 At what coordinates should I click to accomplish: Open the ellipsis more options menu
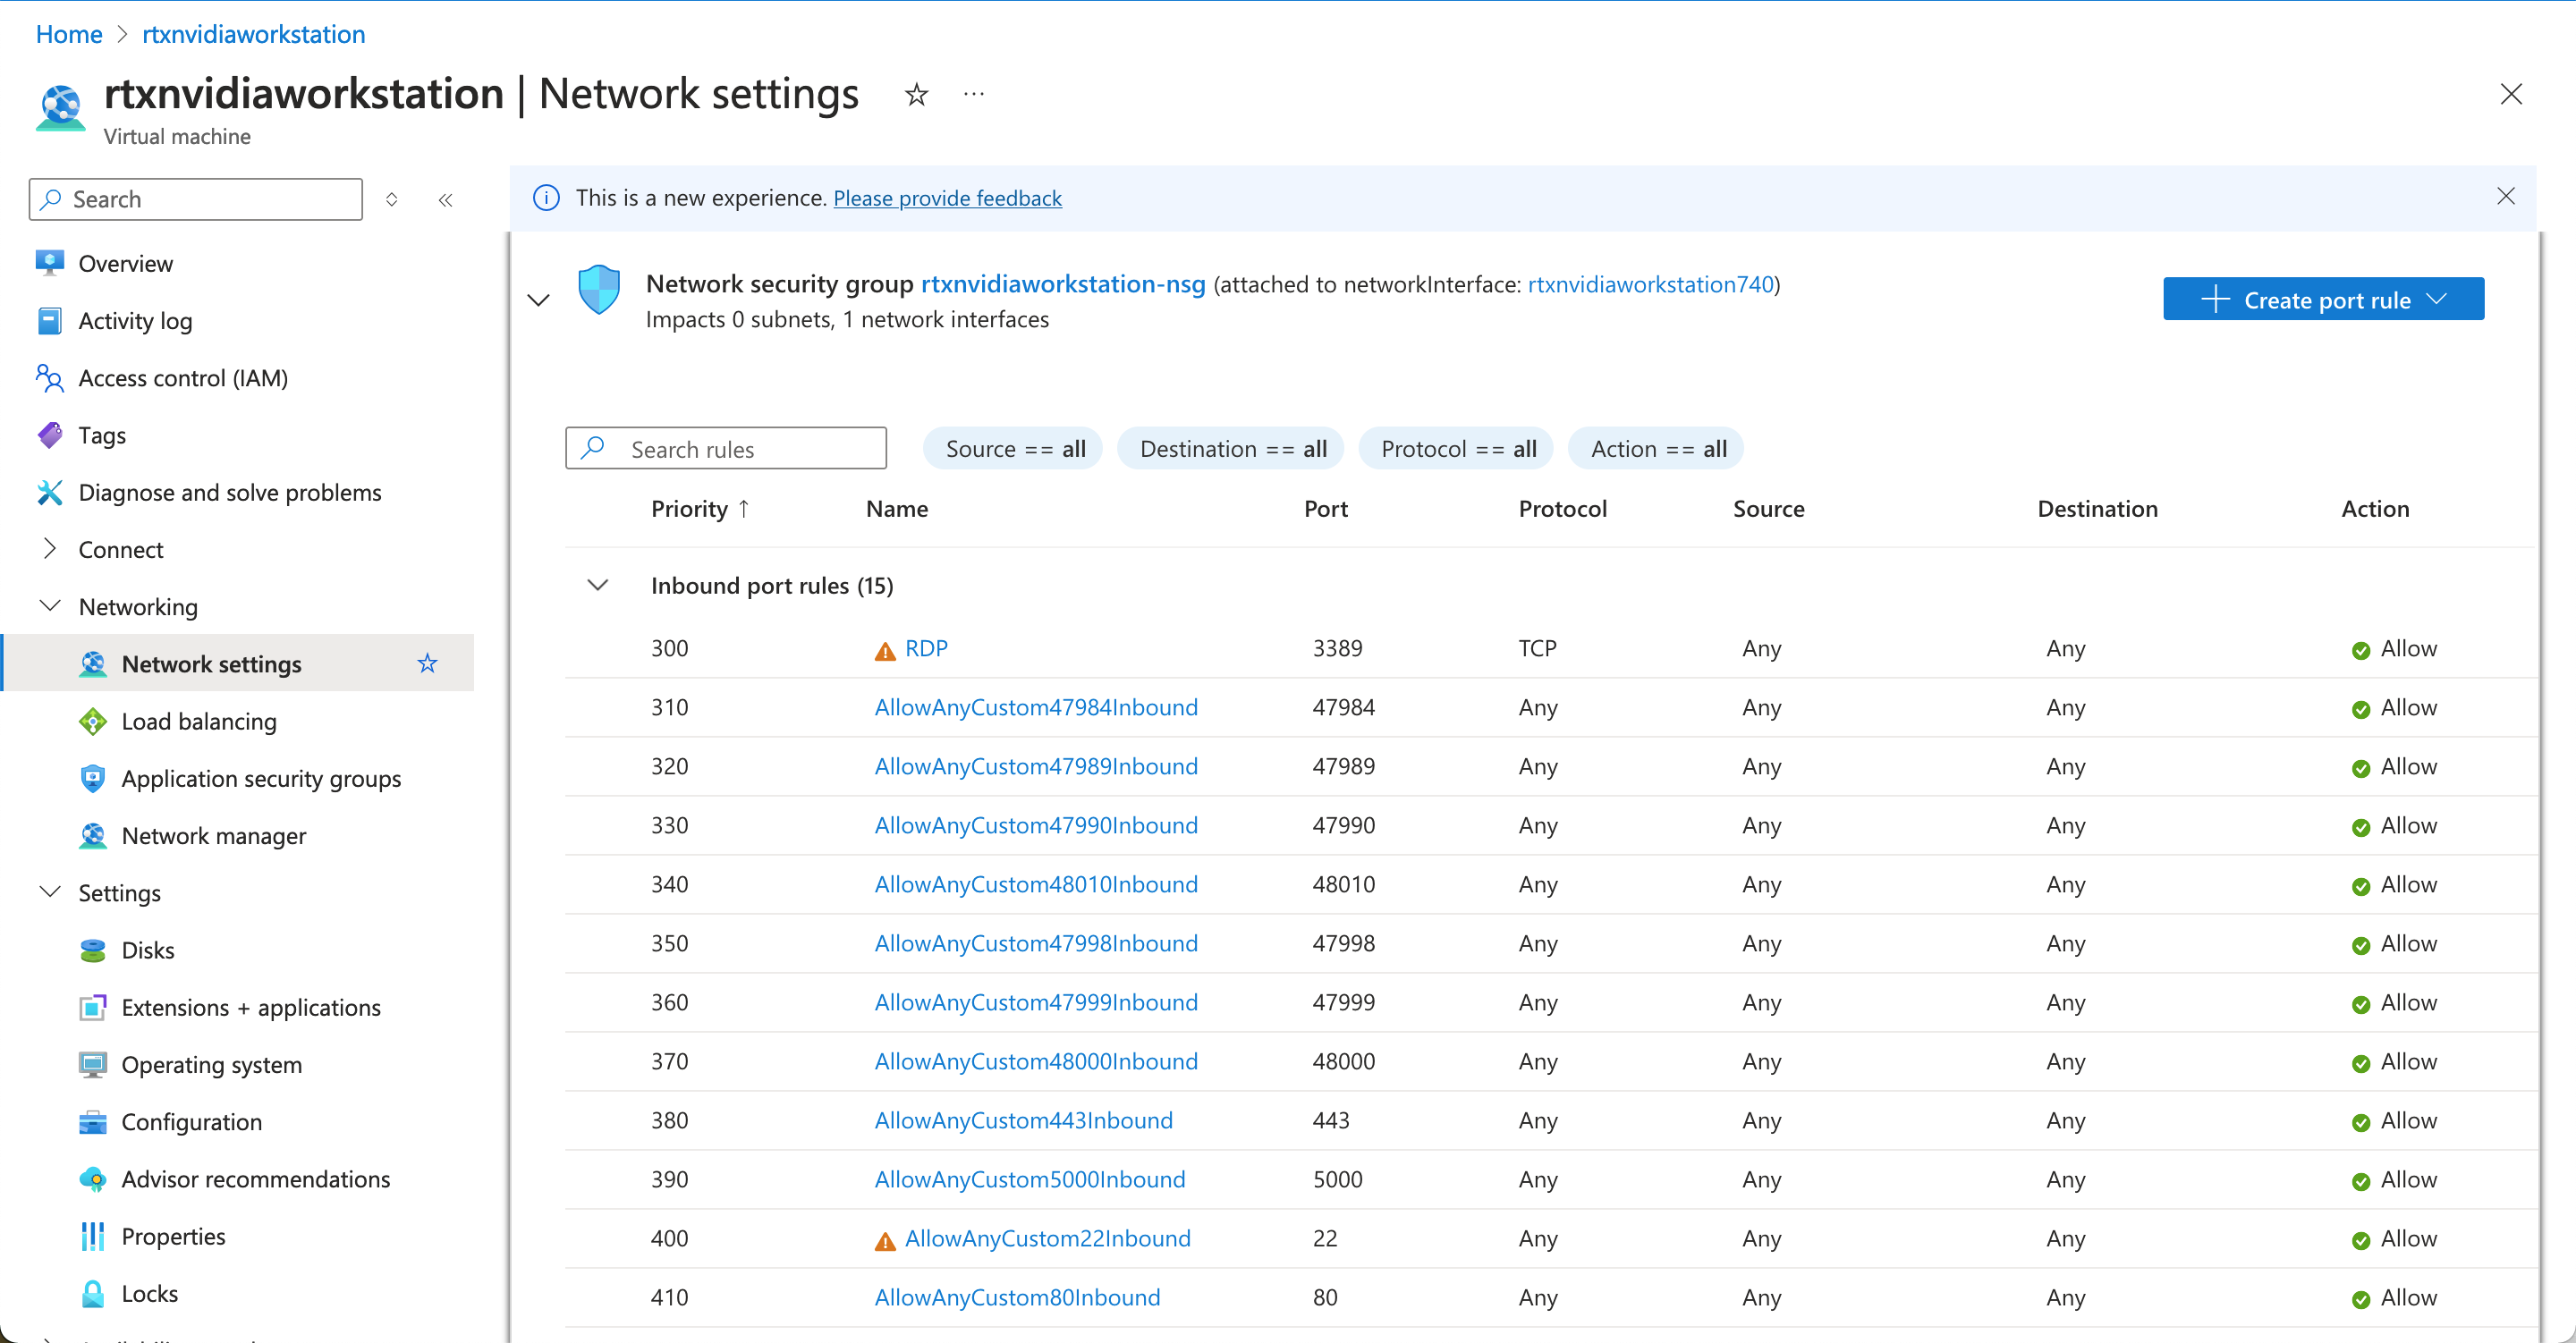[x=973, y=95]
